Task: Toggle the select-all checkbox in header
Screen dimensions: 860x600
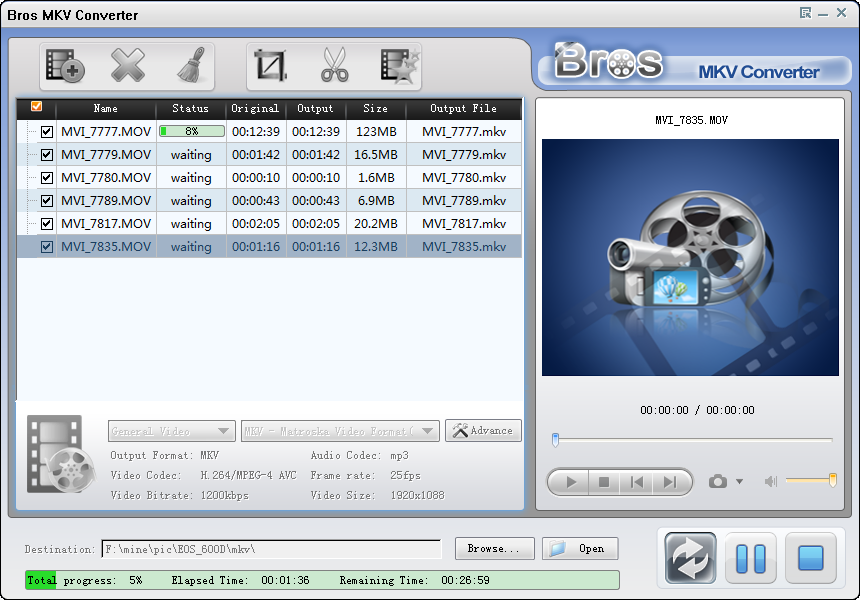Action: click(x=37, y=106)
